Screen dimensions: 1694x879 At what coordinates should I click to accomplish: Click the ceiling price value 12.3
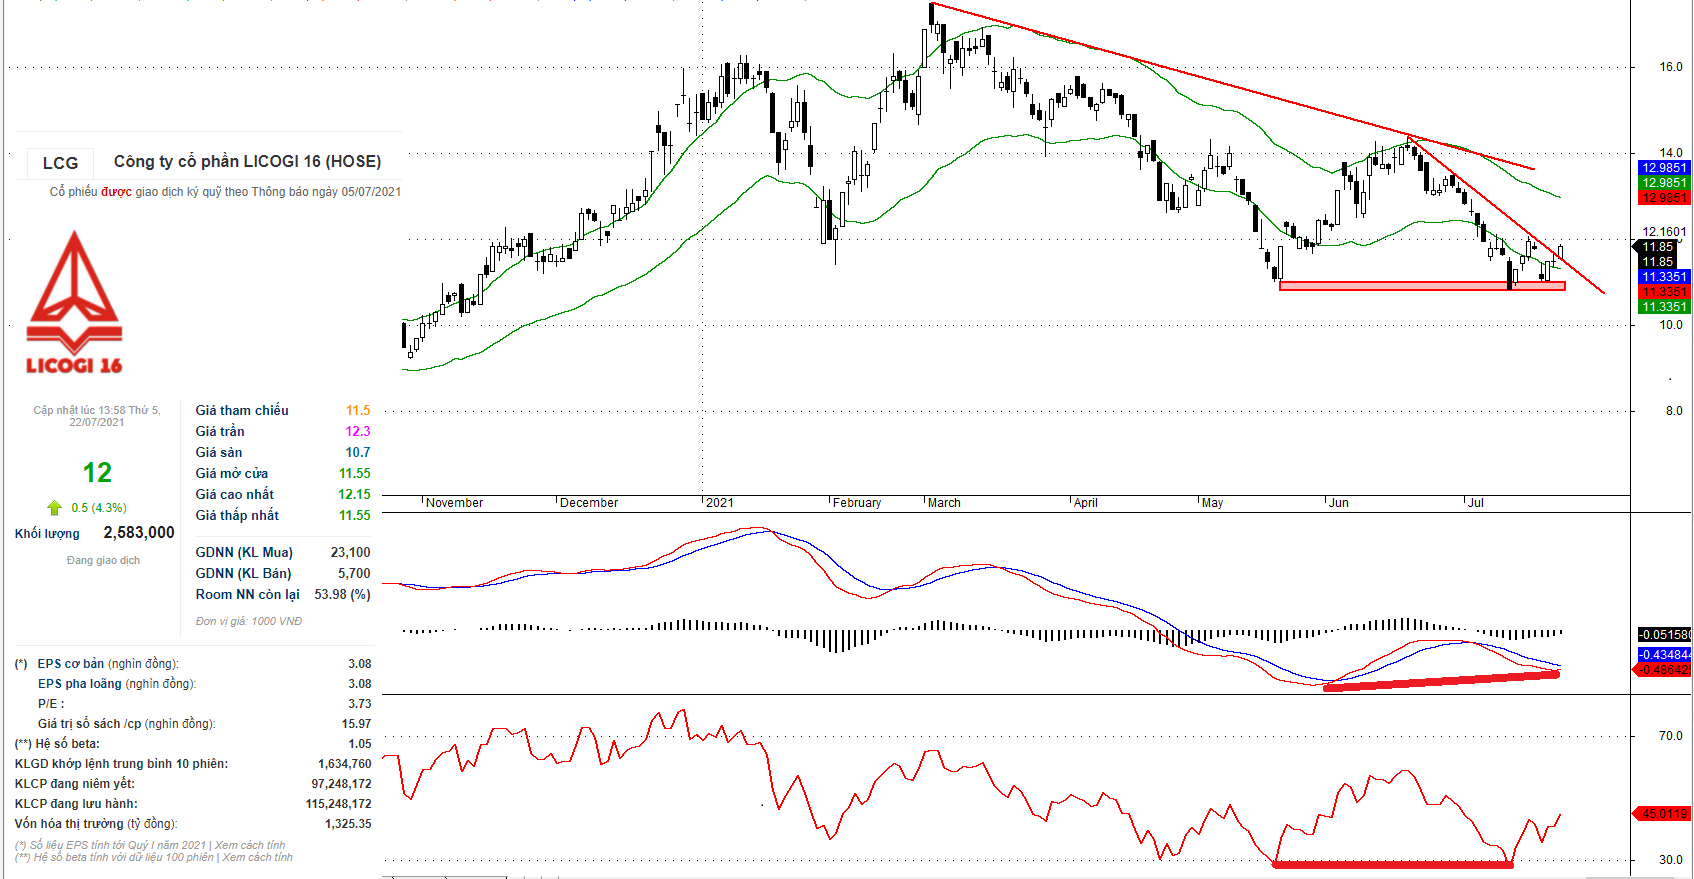point(358,431)
